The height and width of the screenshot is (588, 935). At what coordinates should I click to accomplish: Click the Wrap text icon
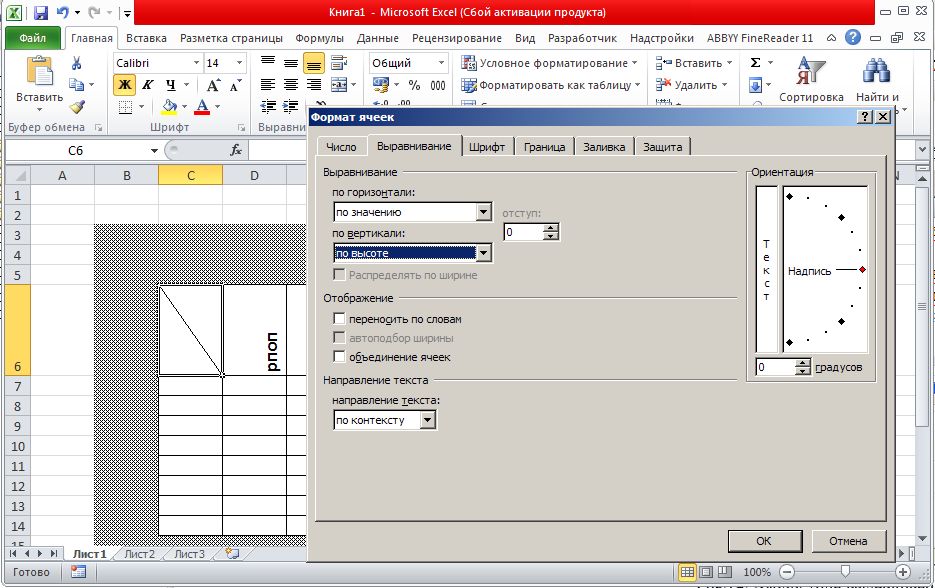[339, 62]
